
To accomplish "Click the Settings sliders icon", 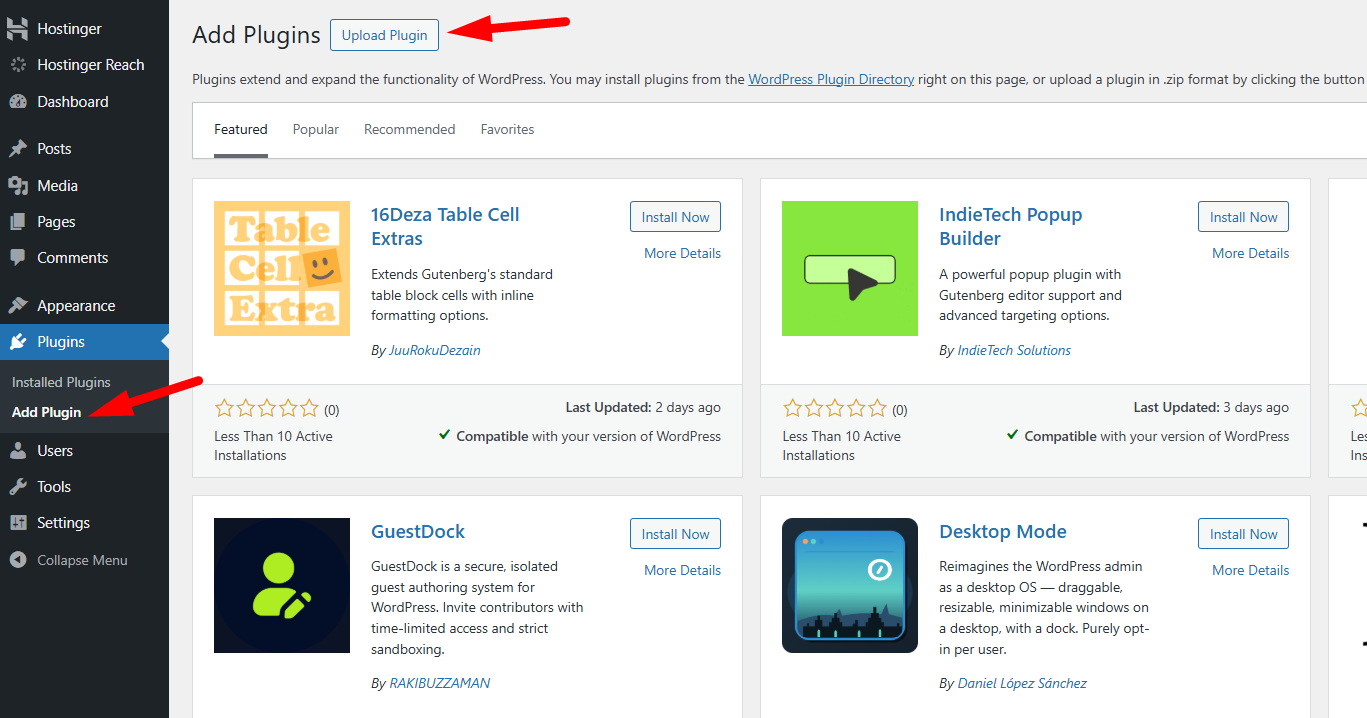I will coord(18,523).
